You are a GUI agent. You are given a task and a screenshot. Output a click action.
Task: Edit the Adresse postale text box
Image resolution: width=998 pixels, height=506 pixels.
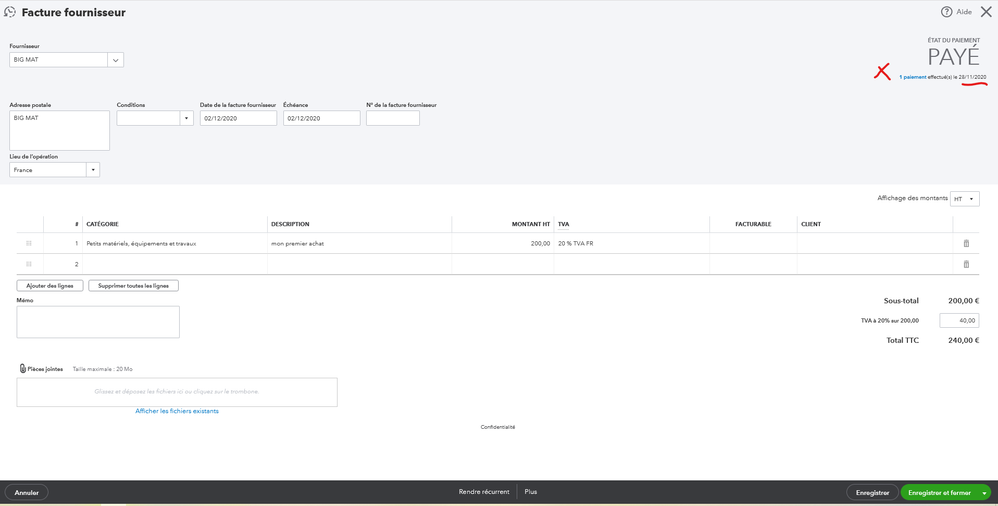point(60,130)
